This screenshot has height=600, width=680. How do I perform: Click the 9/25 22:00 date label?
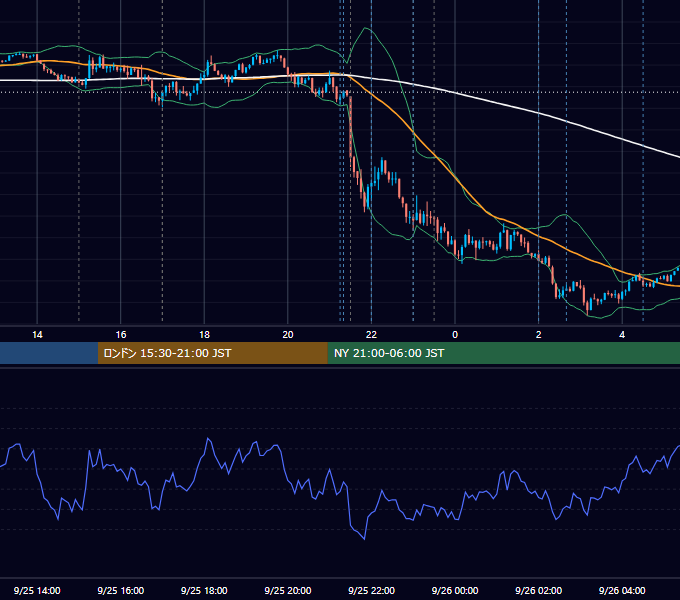pos(371,590)
